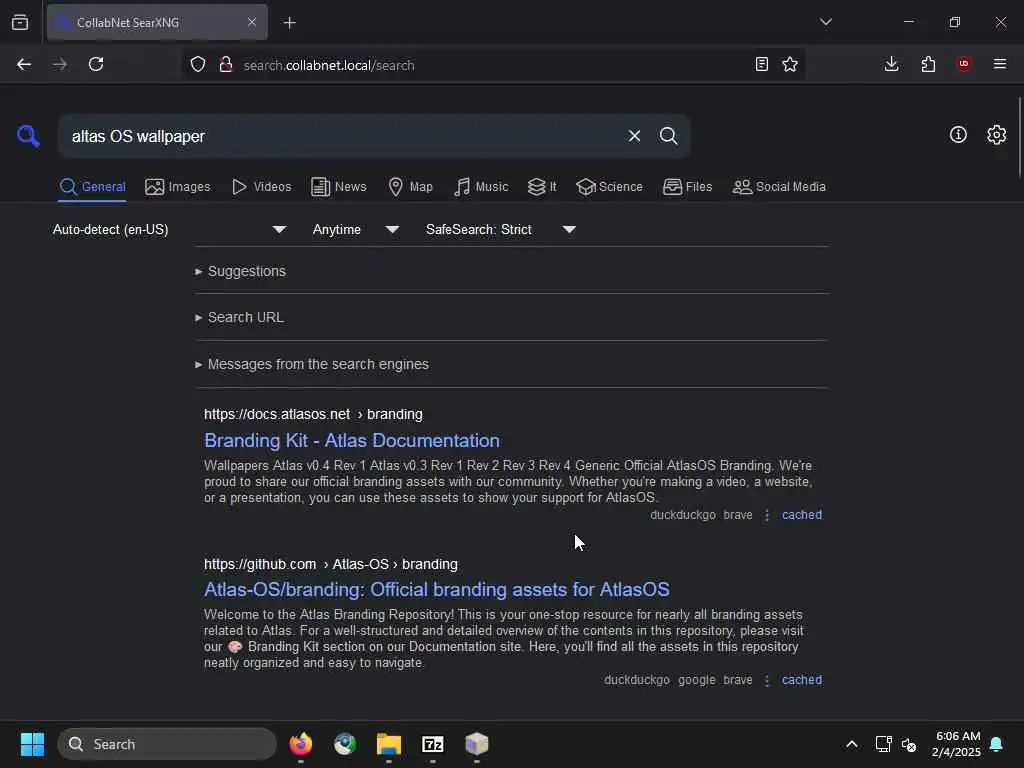Launch Firefox from the taskbar
This screenshot has height=768, width=1024.
point(300,744)
